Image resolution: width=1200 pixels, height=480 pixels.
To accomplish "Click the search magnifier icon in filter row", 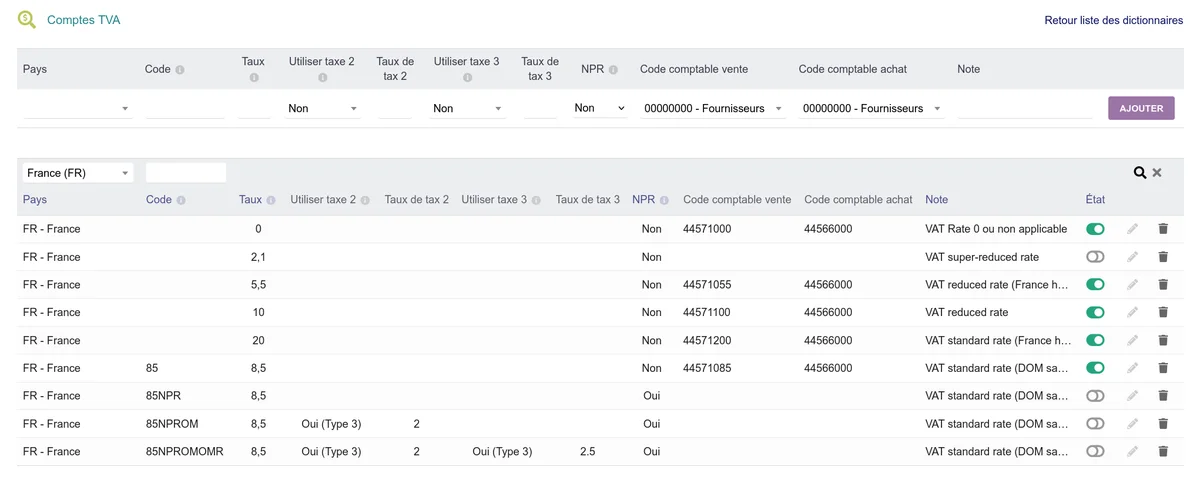I will point(1140,173).
